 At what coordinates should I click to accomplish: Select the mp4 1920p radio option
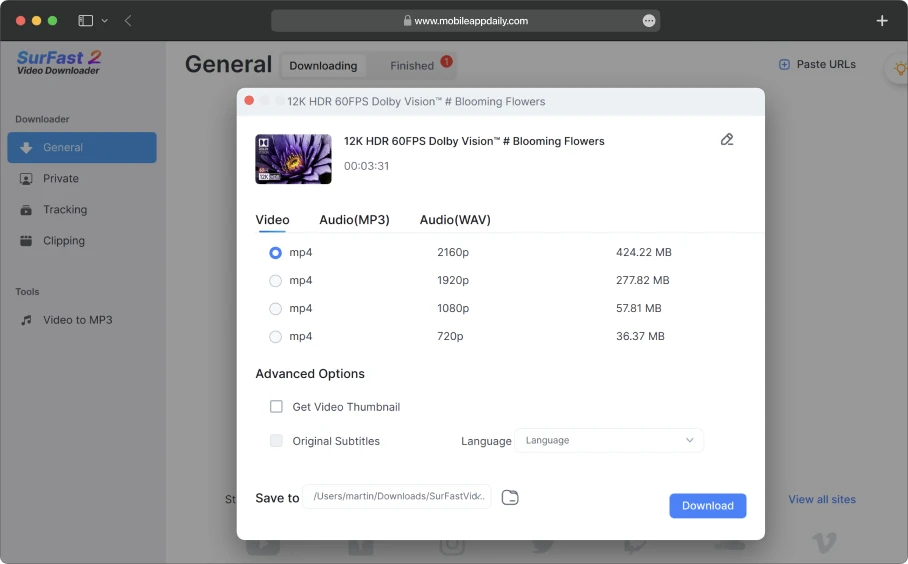pyautogui.click(x=275, y=281)
